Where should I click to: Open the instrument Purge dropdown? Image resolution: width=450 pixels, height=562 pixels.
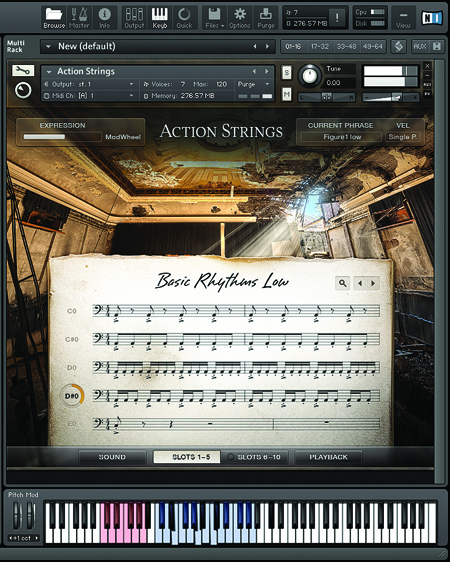coord(253,84)
